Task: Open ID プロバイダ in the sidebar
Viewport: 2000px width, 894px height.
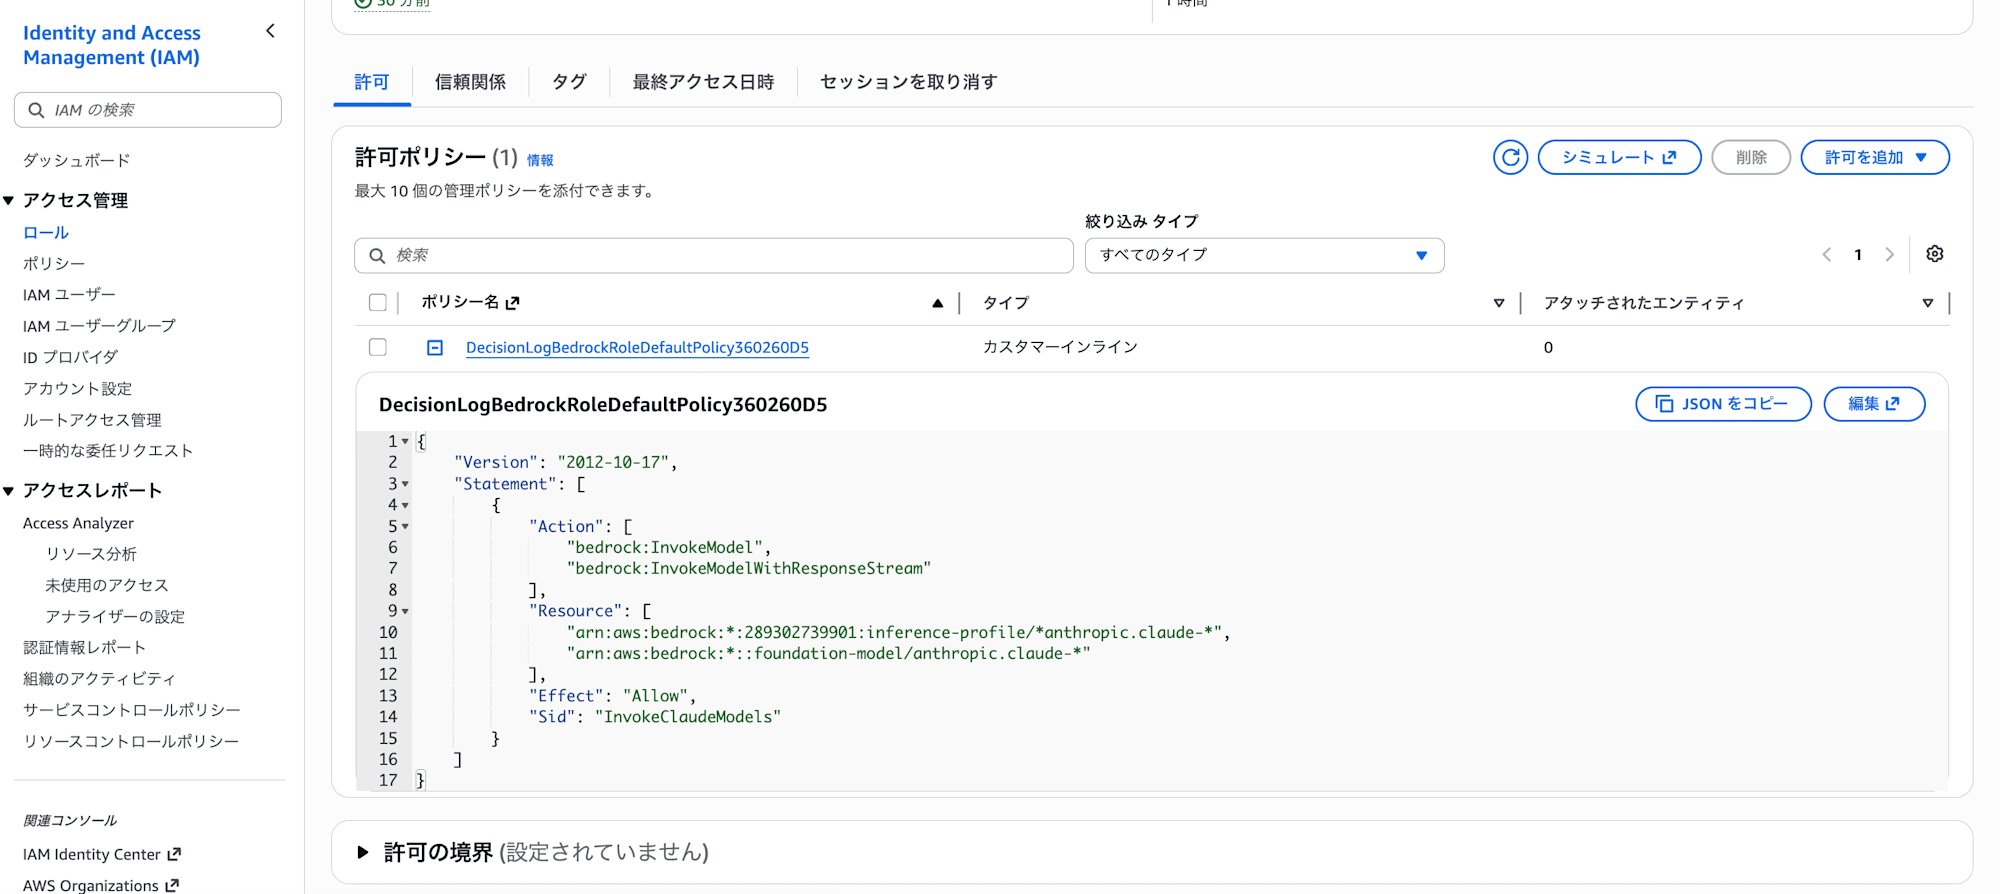Action: point(70,357)
